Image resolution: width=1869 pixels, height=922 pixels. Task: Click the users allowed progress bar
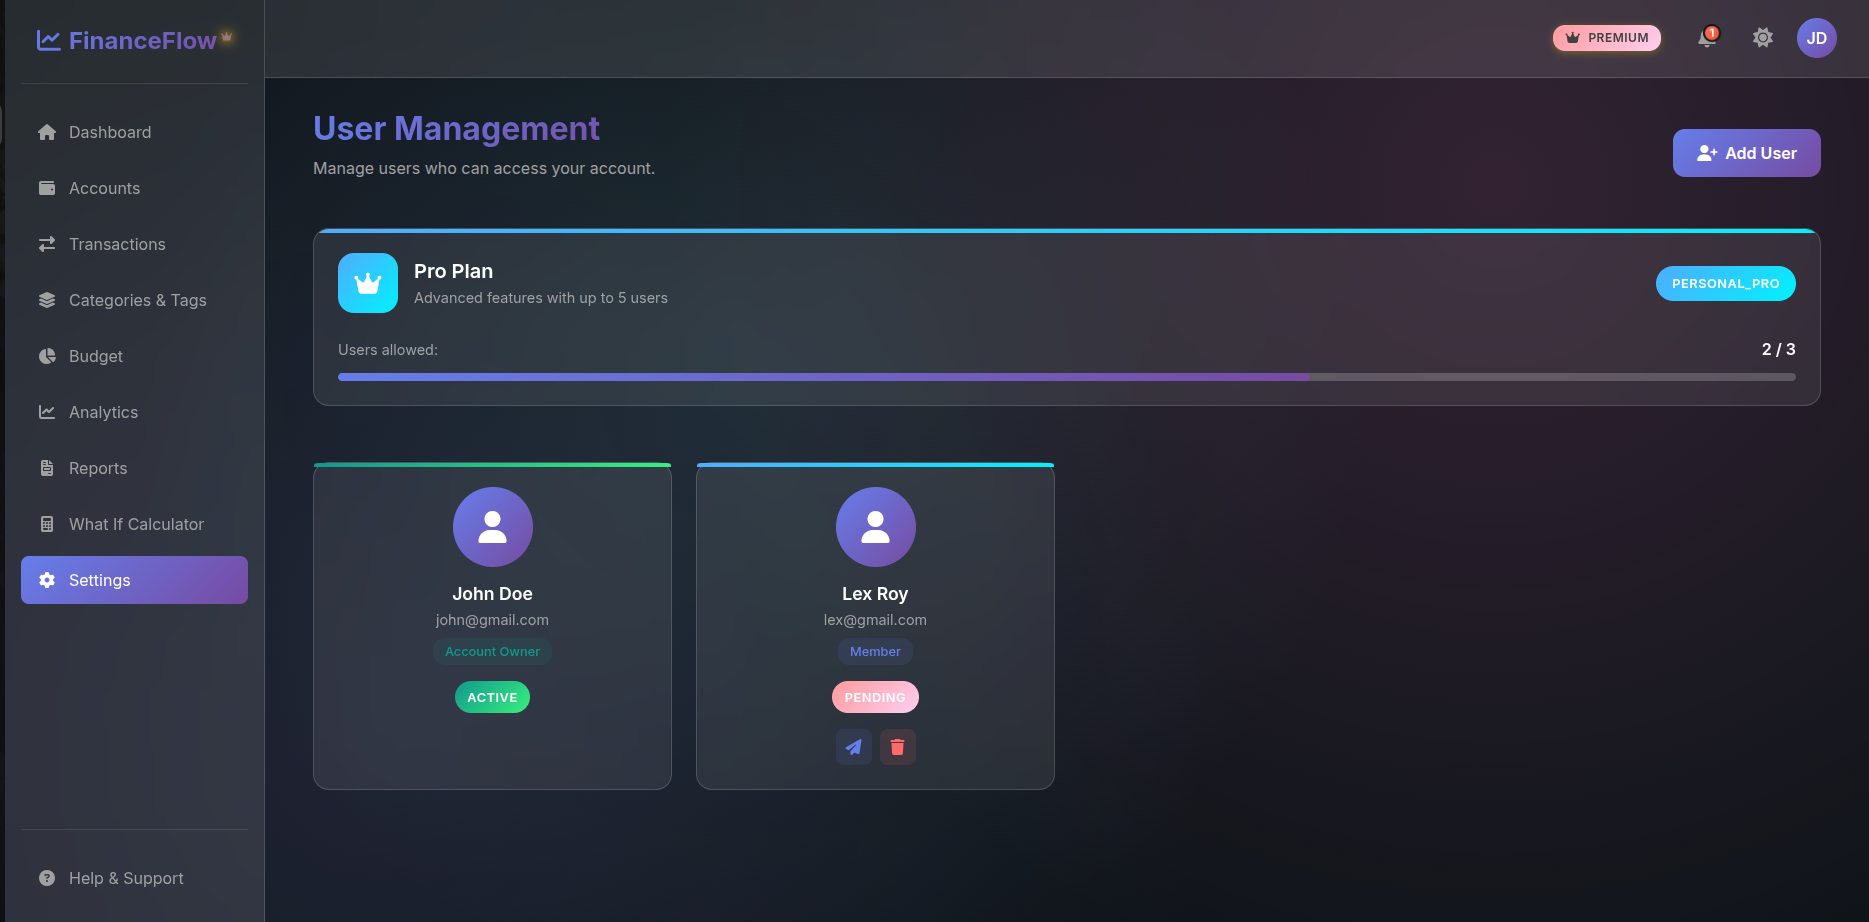click(x=1066, y=377)
